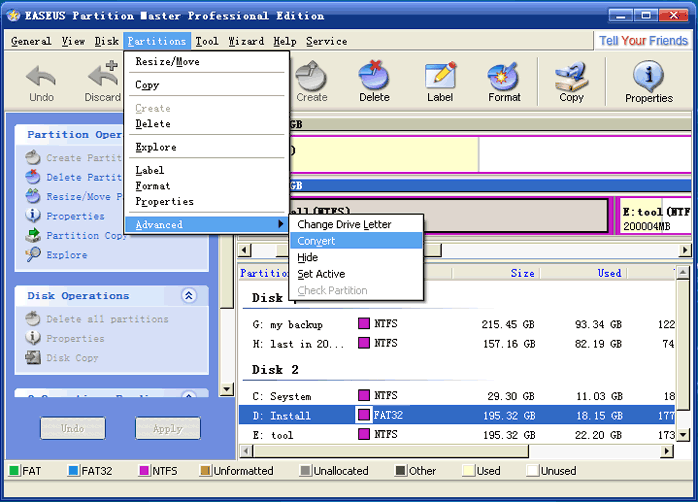Viewport: 698px width, 502px height.
Task: Click the Apply button
Action: coord(168,428)
